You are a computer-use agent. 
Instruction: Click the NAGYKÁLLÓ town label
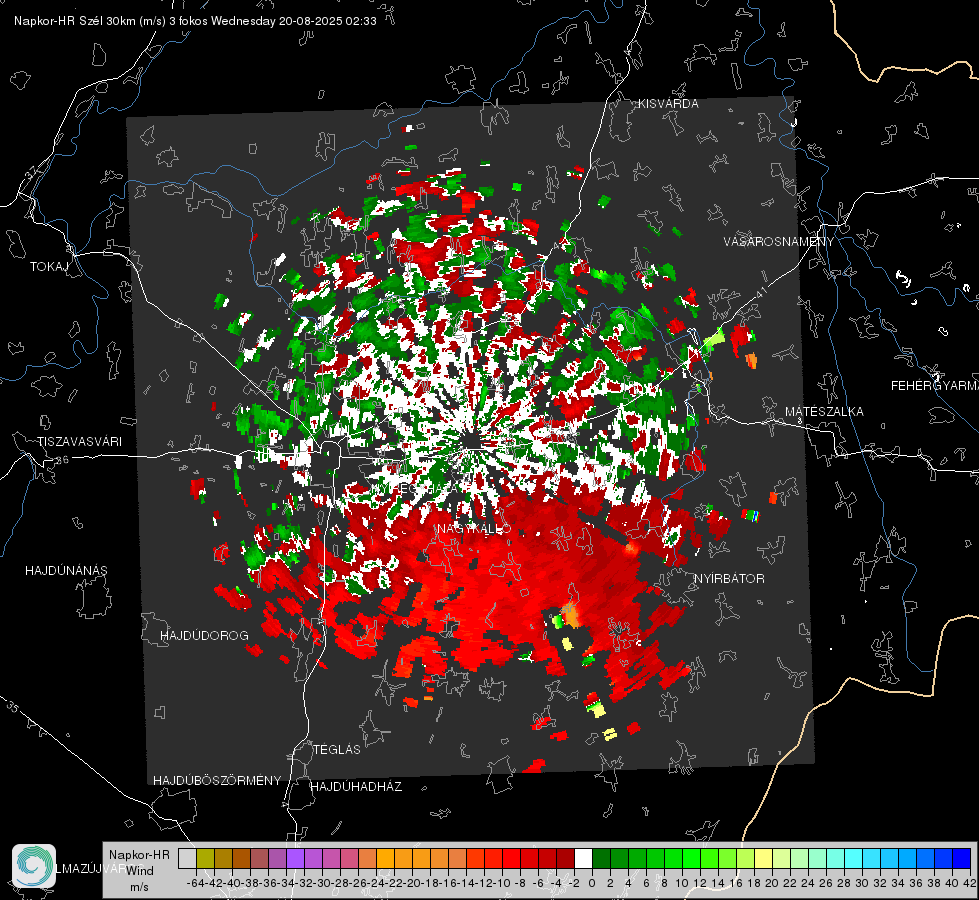[x=474, y=529]
